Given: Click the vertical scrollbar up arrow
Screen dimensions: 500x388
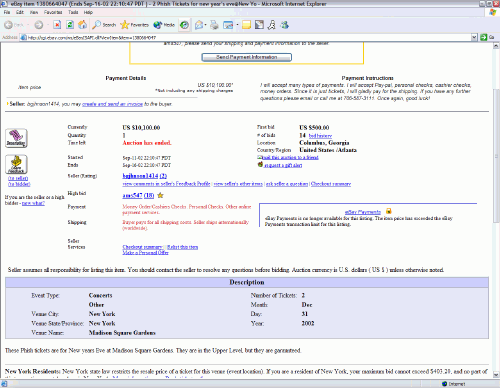Looking at the screenshot, I should (496, 46).
